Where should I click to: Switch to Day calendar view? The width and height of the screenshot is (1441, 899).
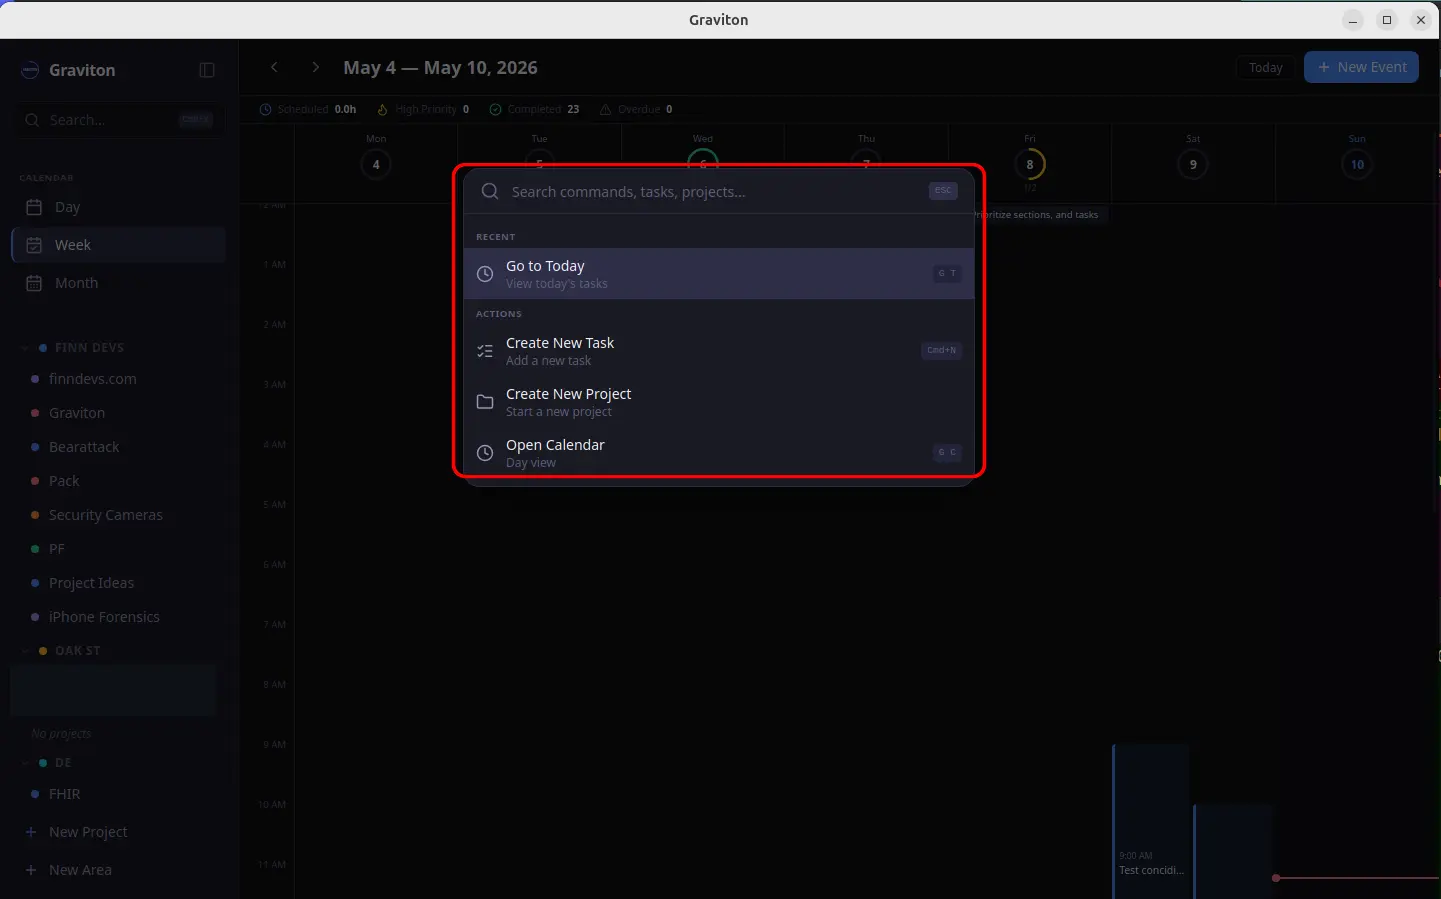coord(118,207)
